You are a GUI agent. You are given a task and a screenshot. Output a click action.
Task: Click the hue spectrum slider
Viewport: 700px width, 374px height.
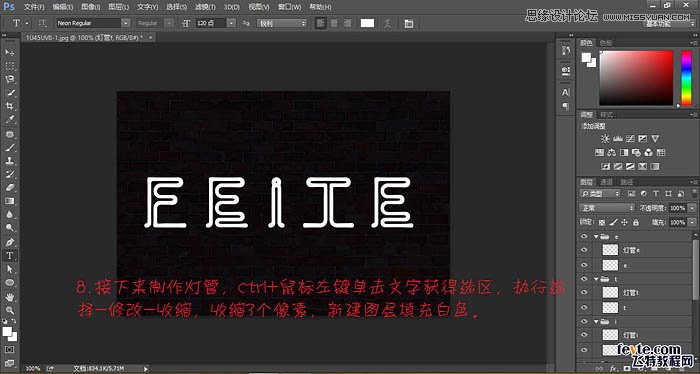[686, 78]
